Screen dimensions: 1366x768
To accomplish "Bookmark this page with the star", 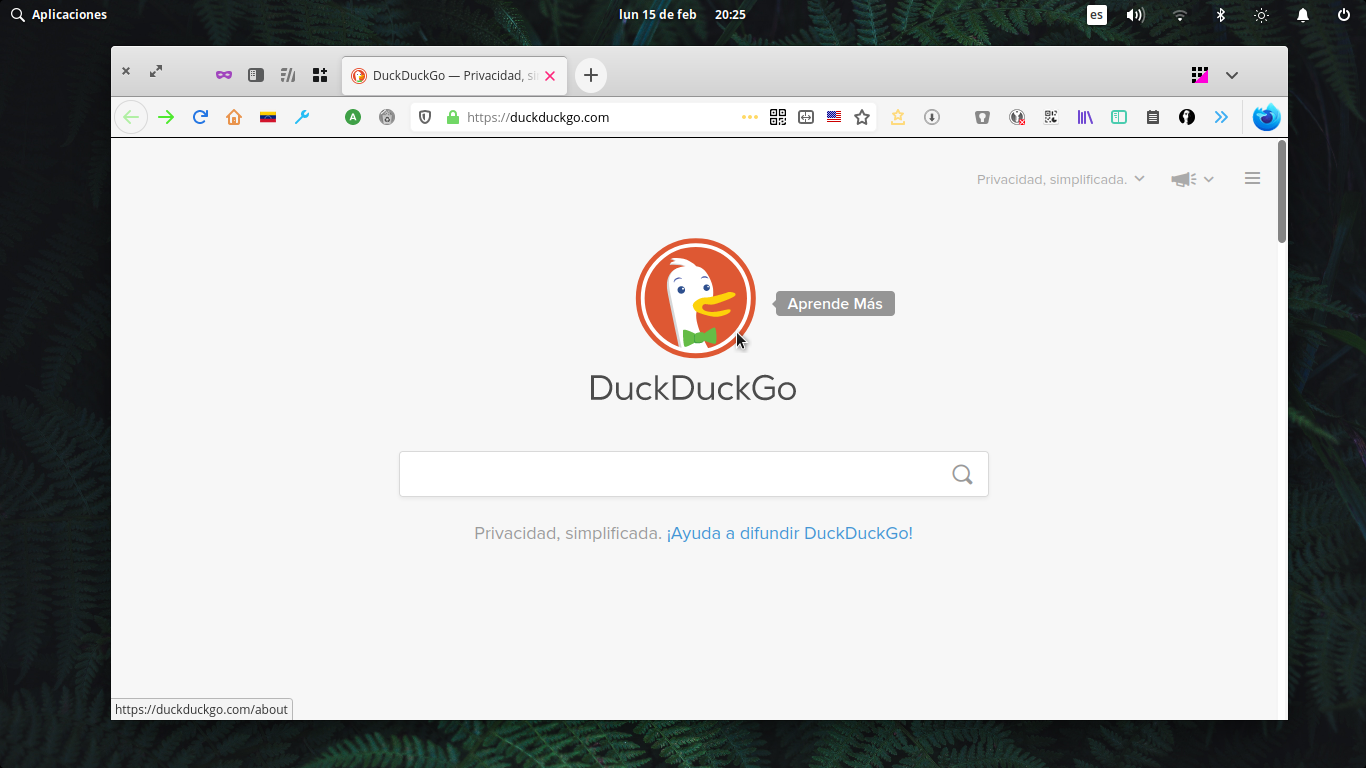I will coord(862,117).
